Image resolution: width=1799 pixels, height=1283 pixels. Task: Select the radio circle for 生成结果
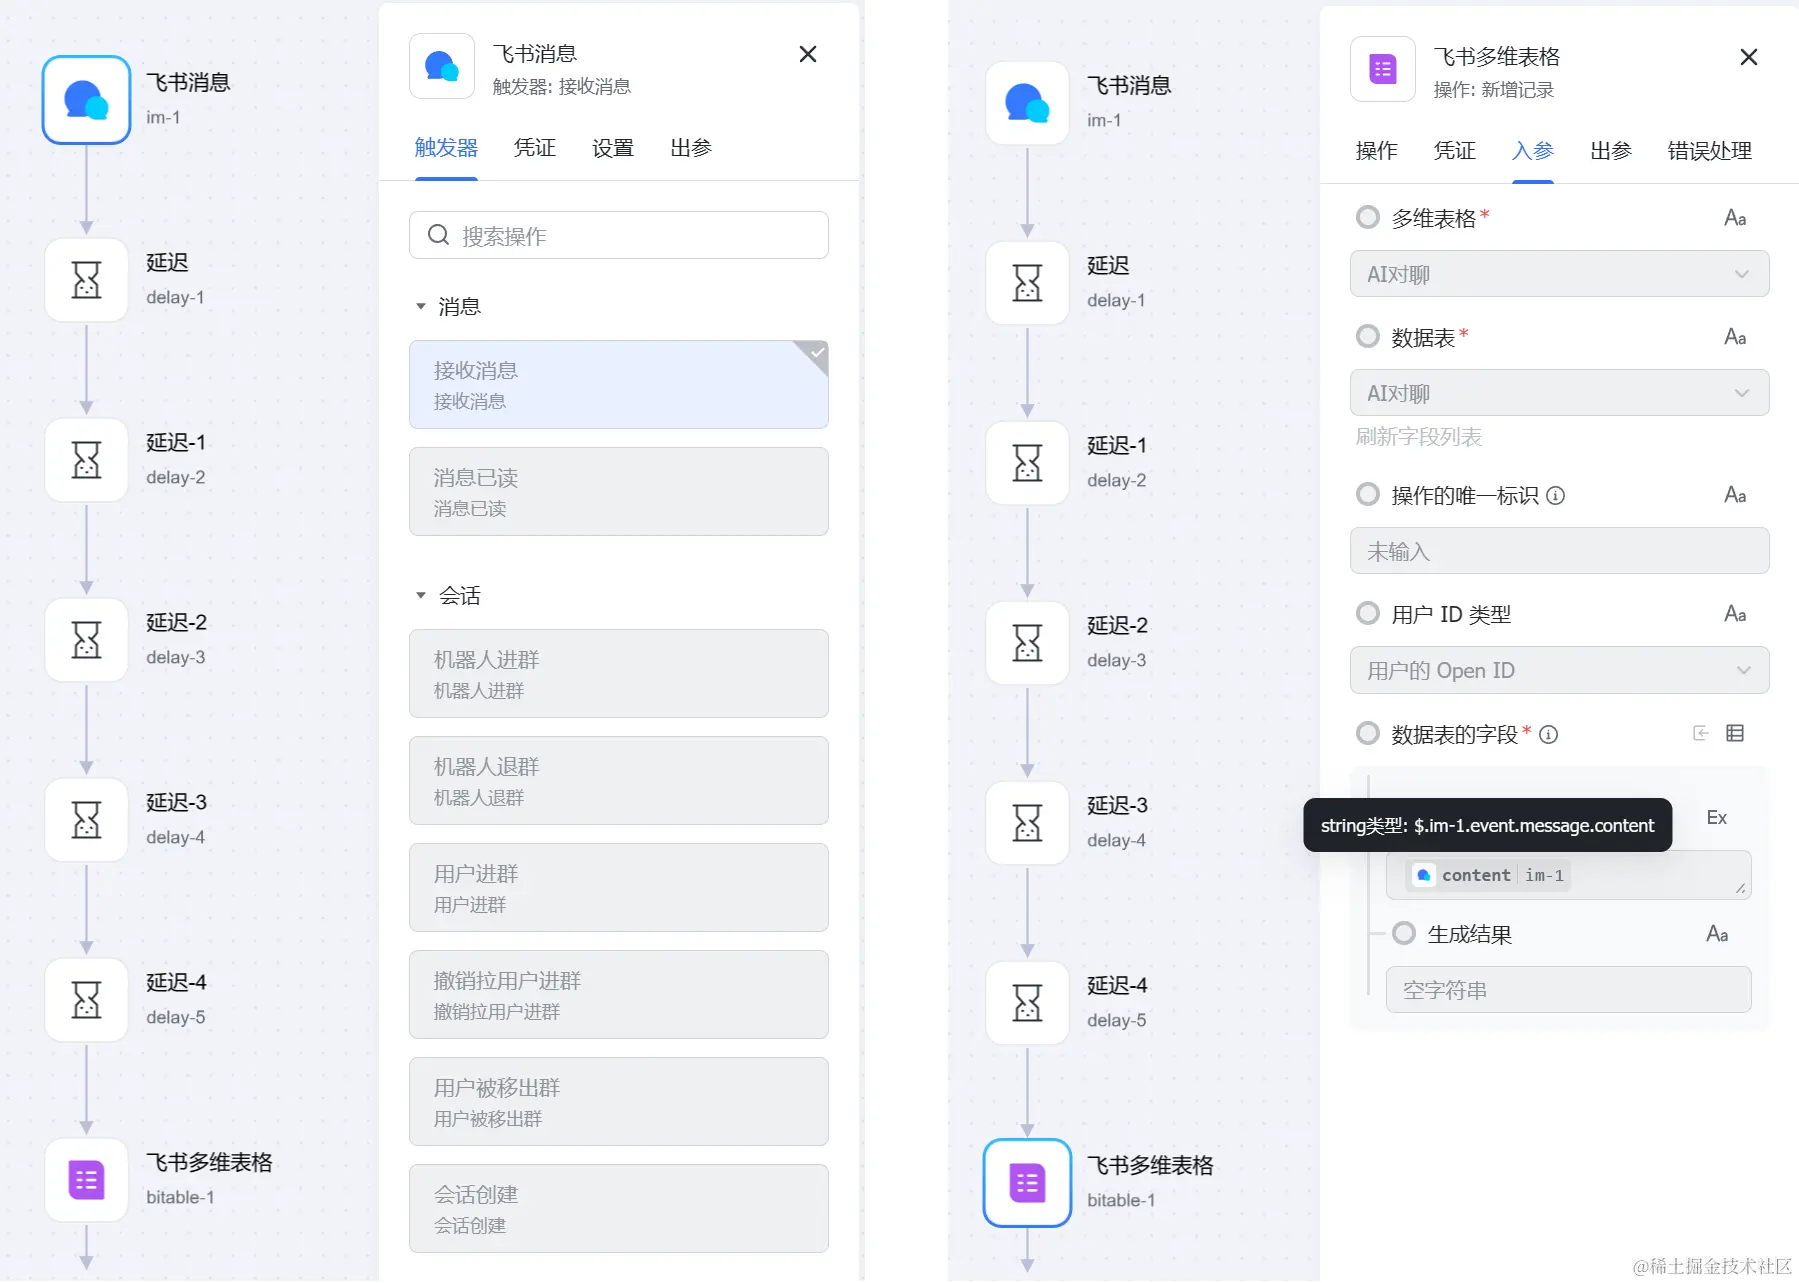coord(1404,933)
